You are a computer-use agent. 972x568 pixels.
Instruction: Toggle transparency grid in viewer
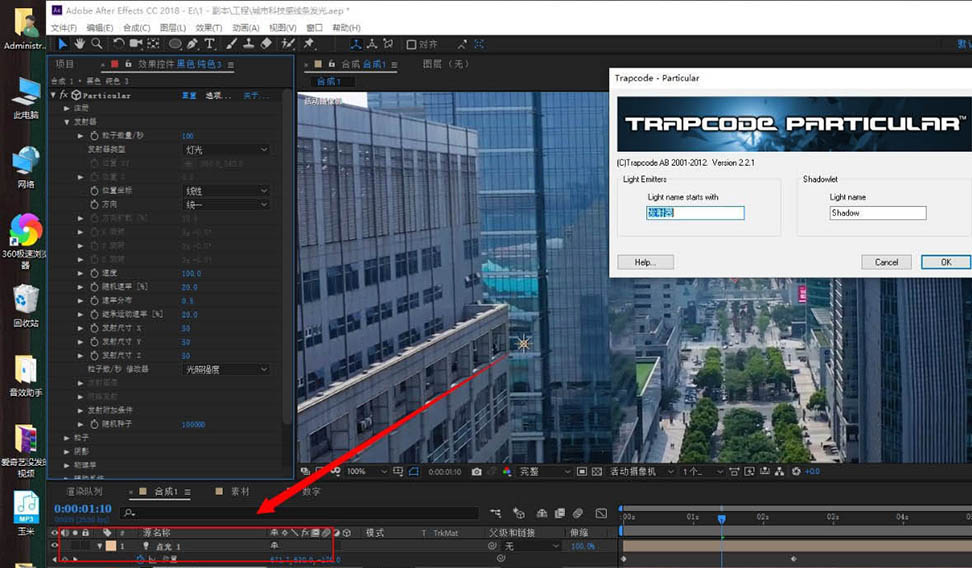[596, 472]
